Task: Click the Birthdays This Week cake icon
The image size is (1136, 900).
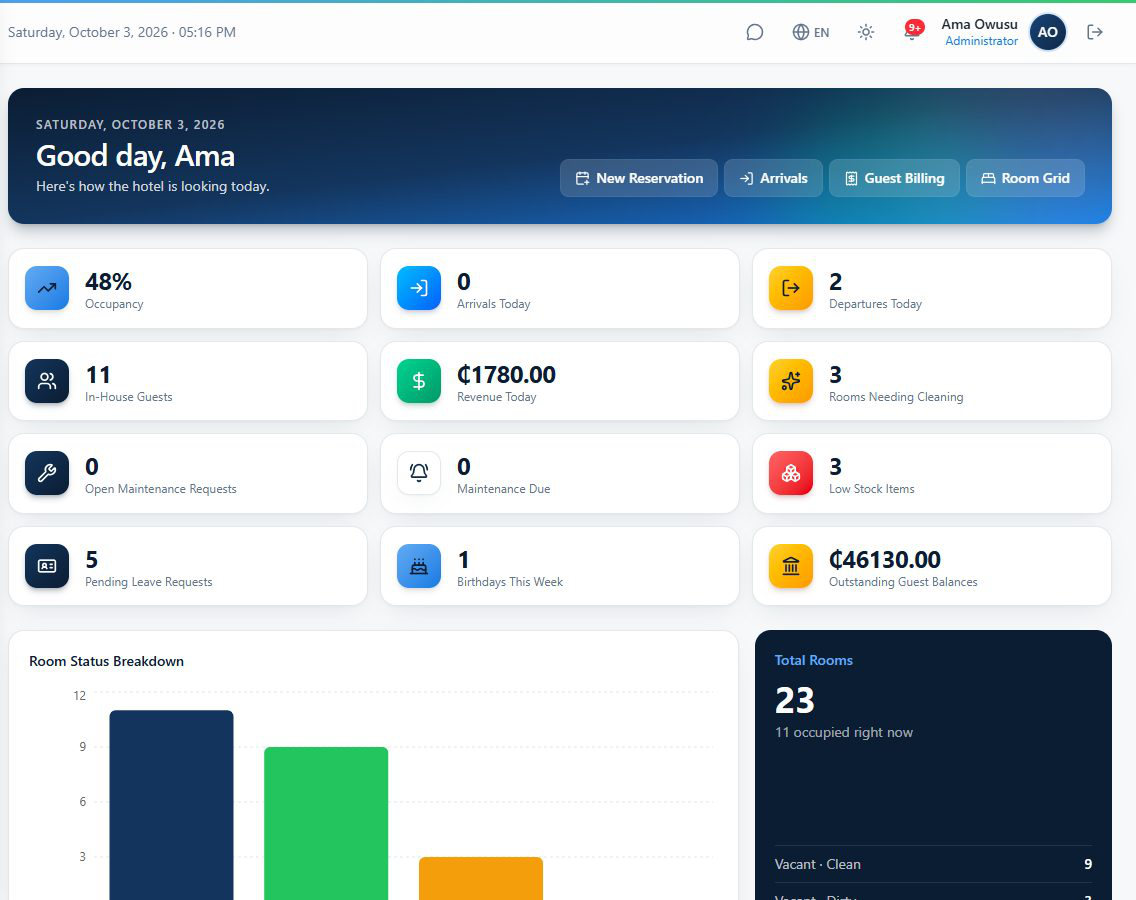Action: pos(419,566)
